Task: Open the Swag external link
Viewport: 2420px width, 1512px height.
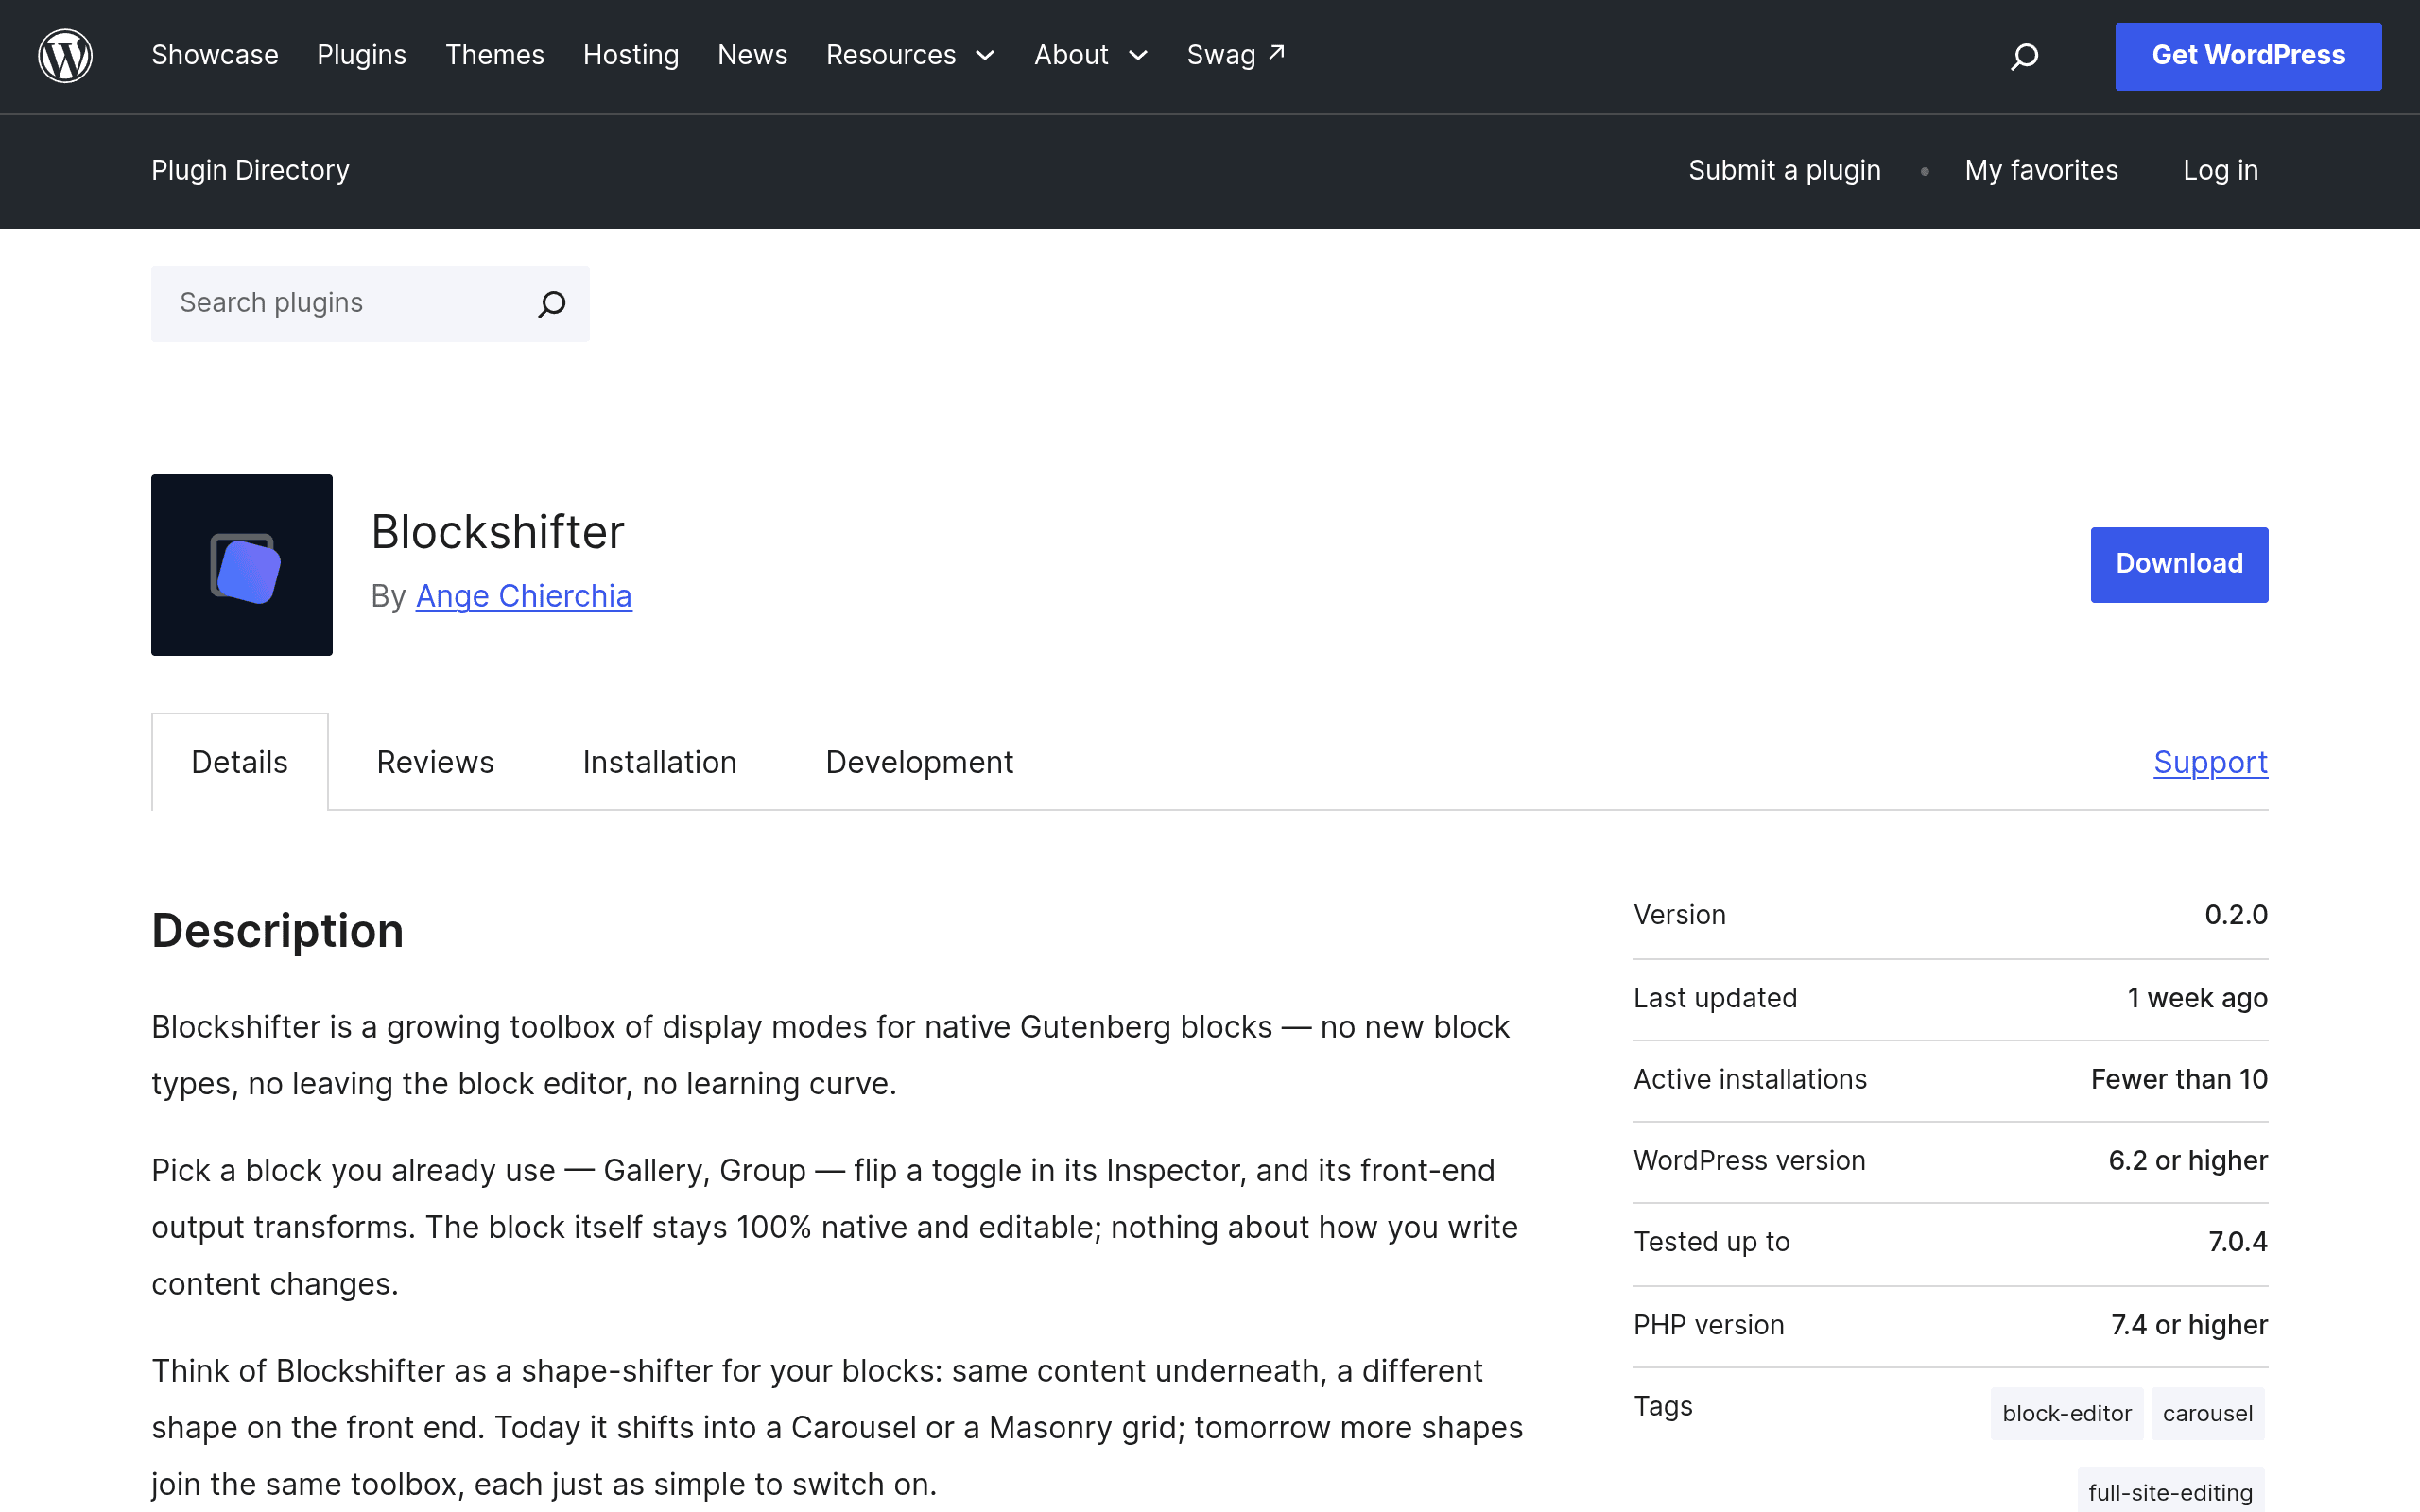Action: pos(1236,55)
